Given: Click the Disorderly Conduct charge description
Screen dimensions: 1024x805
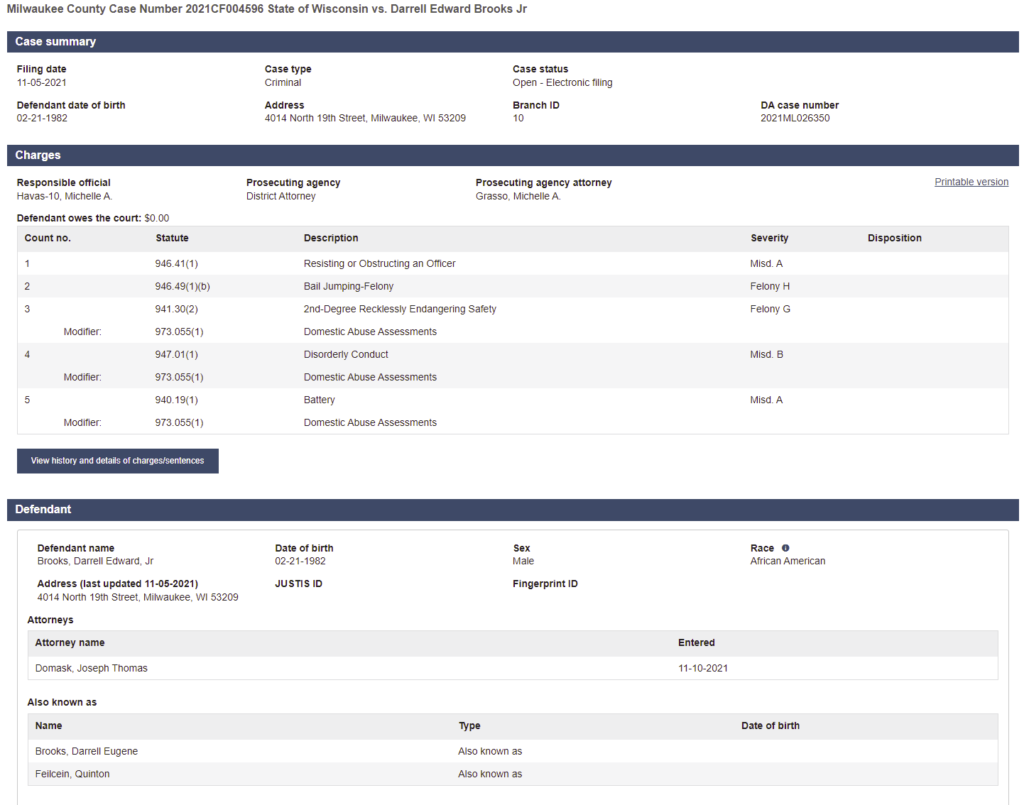Looking at the screenshot, I should [x=346, y=355].
